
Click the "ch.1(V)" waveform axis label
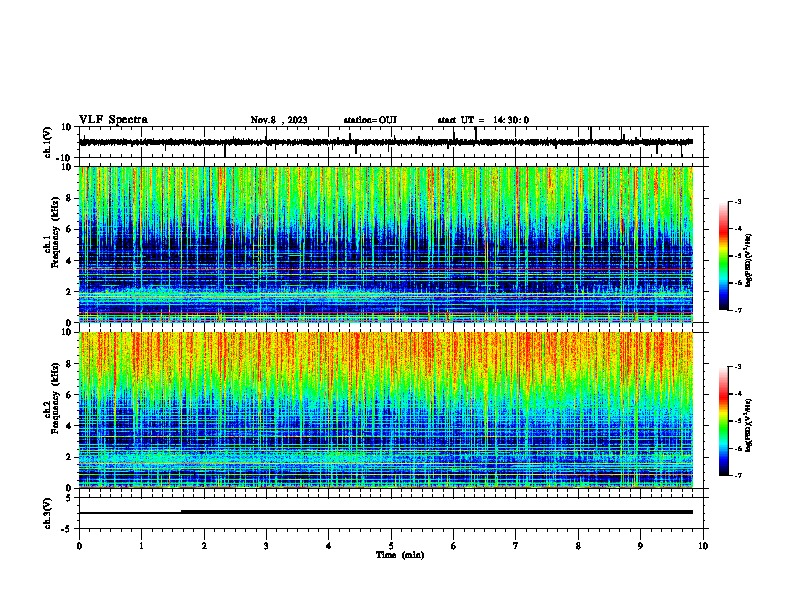48,142
